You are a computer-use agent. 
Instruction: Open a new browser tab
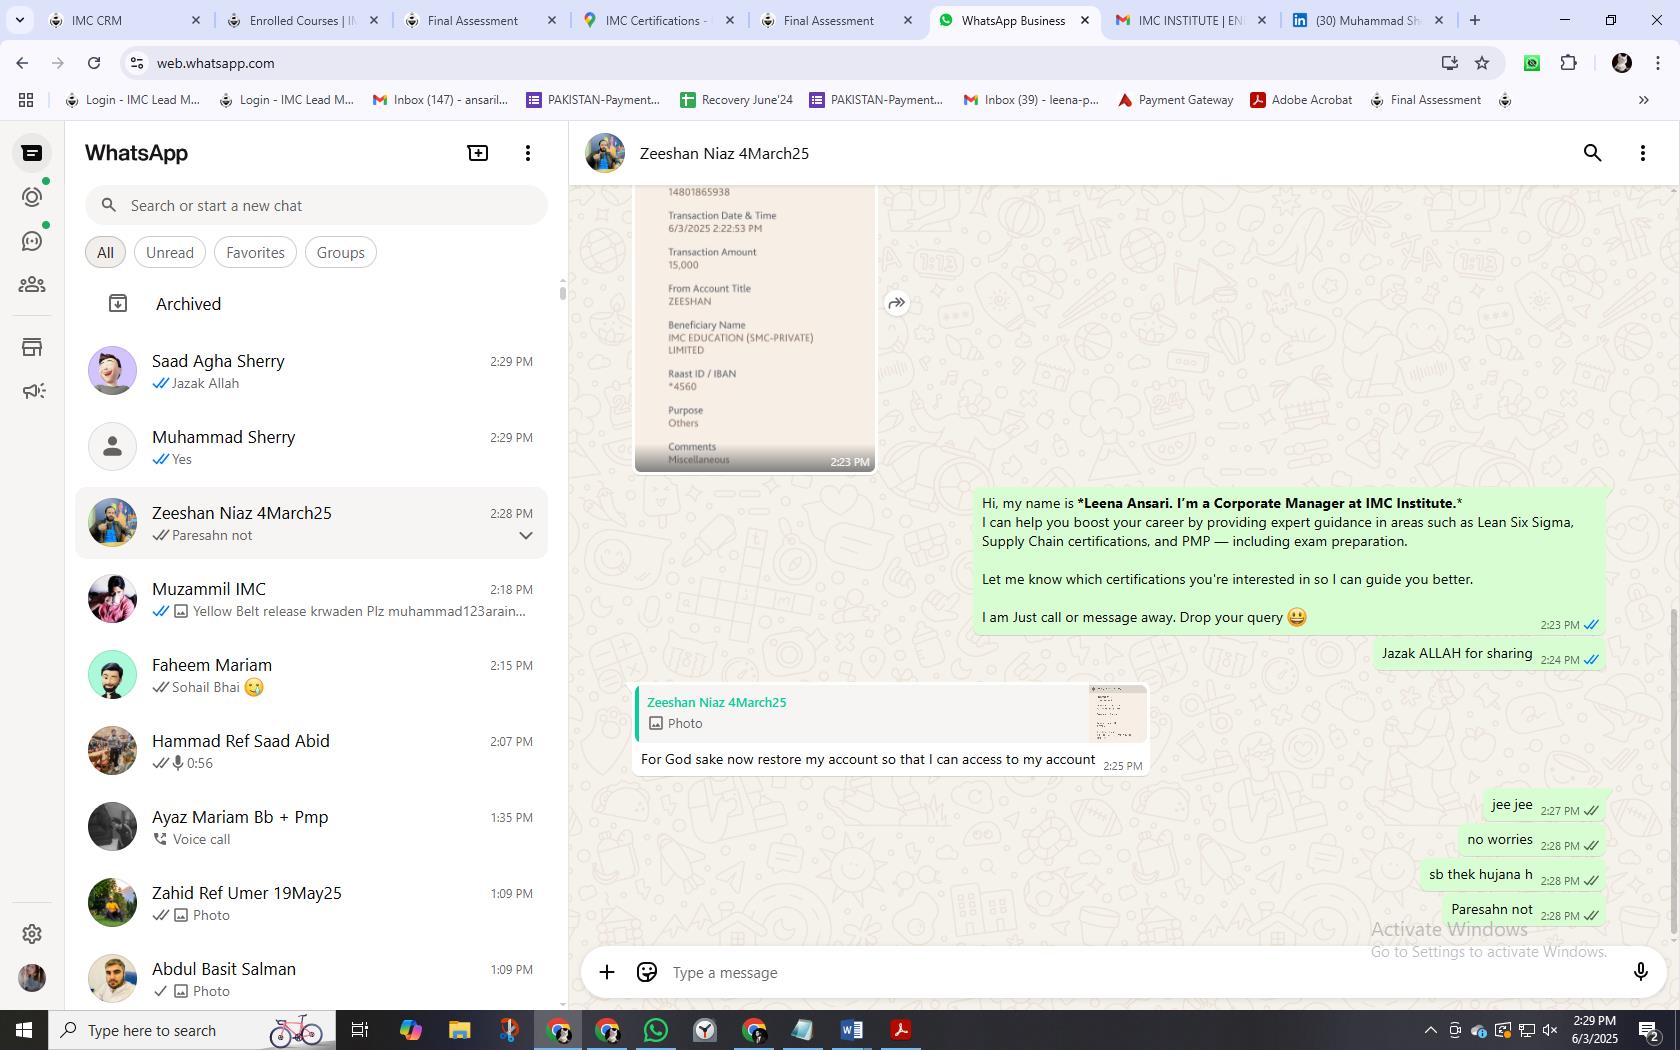coord(1475,20)
